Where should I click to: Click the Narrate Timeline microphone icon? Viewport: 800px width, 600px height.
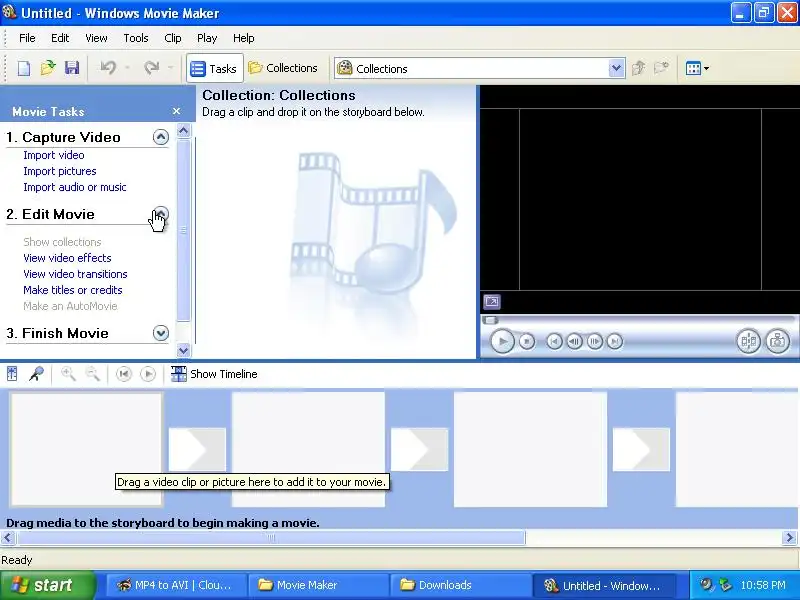point(36,374)
